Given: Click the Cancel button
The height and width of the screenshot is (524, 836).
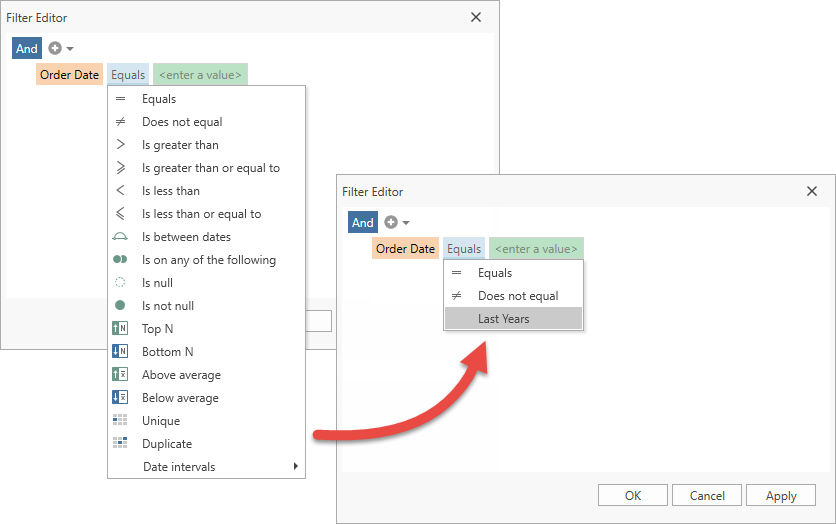Looking at the screenshot, I should tap(707, 496).
